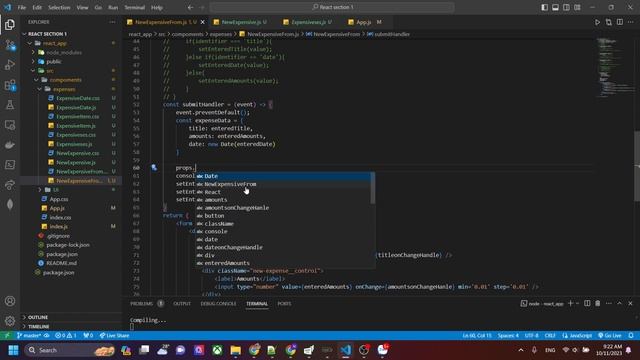Open editor More Actions ellipsis
Screen dimensions: 640x360
click(631, 22)
